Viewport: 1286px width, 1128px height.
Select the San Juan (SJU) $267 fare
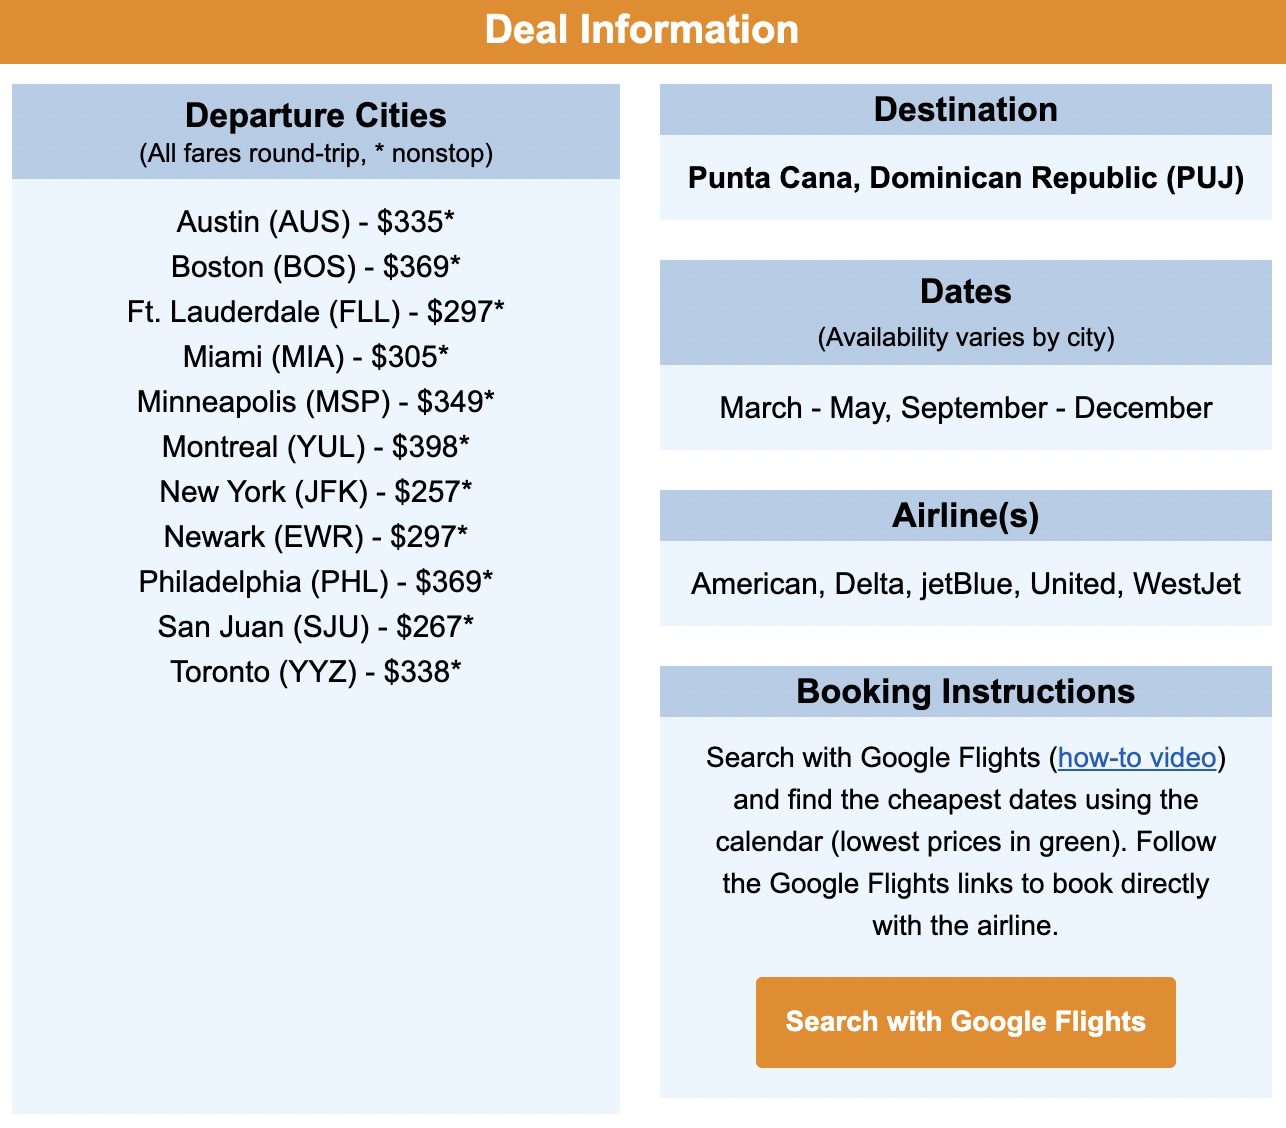coord(315,626)
